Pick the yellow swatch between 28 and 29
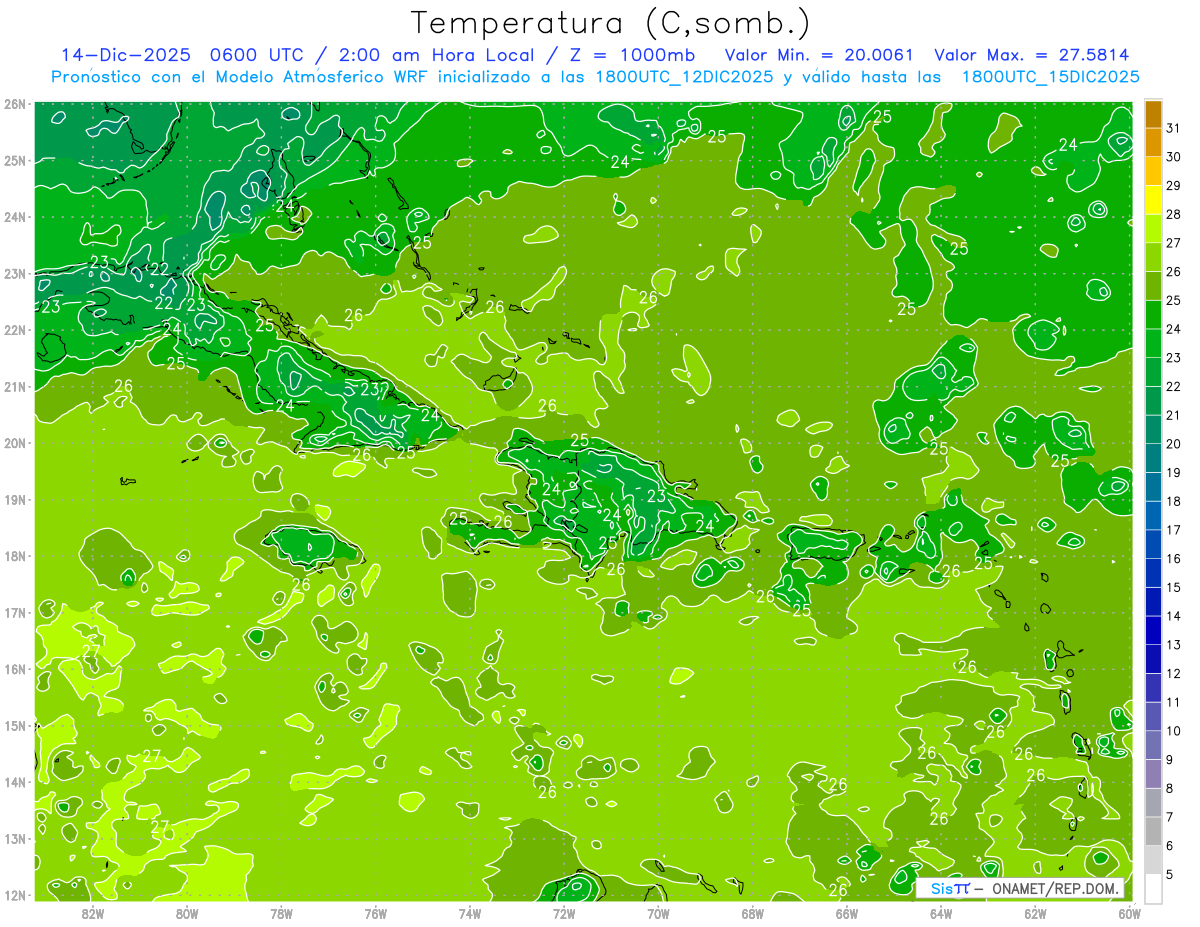Screen dimensions: 1200x927 pos(1153,200)
